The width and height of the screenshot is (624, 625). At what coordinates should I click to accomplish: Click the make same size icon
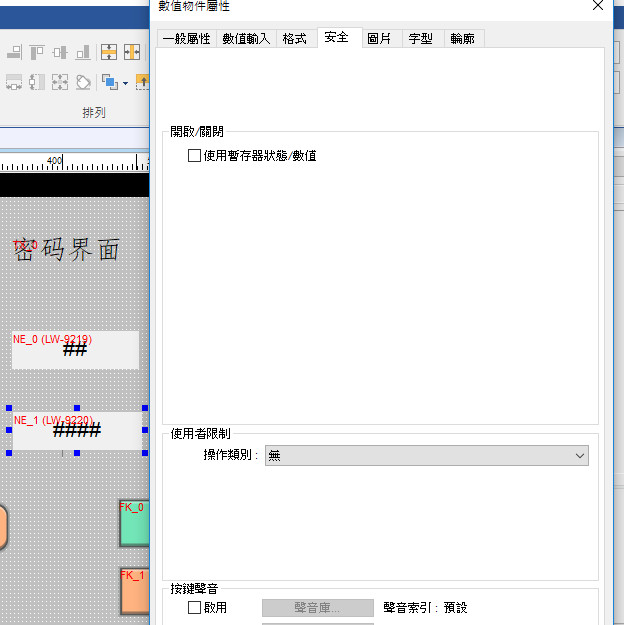coord(60,82)
